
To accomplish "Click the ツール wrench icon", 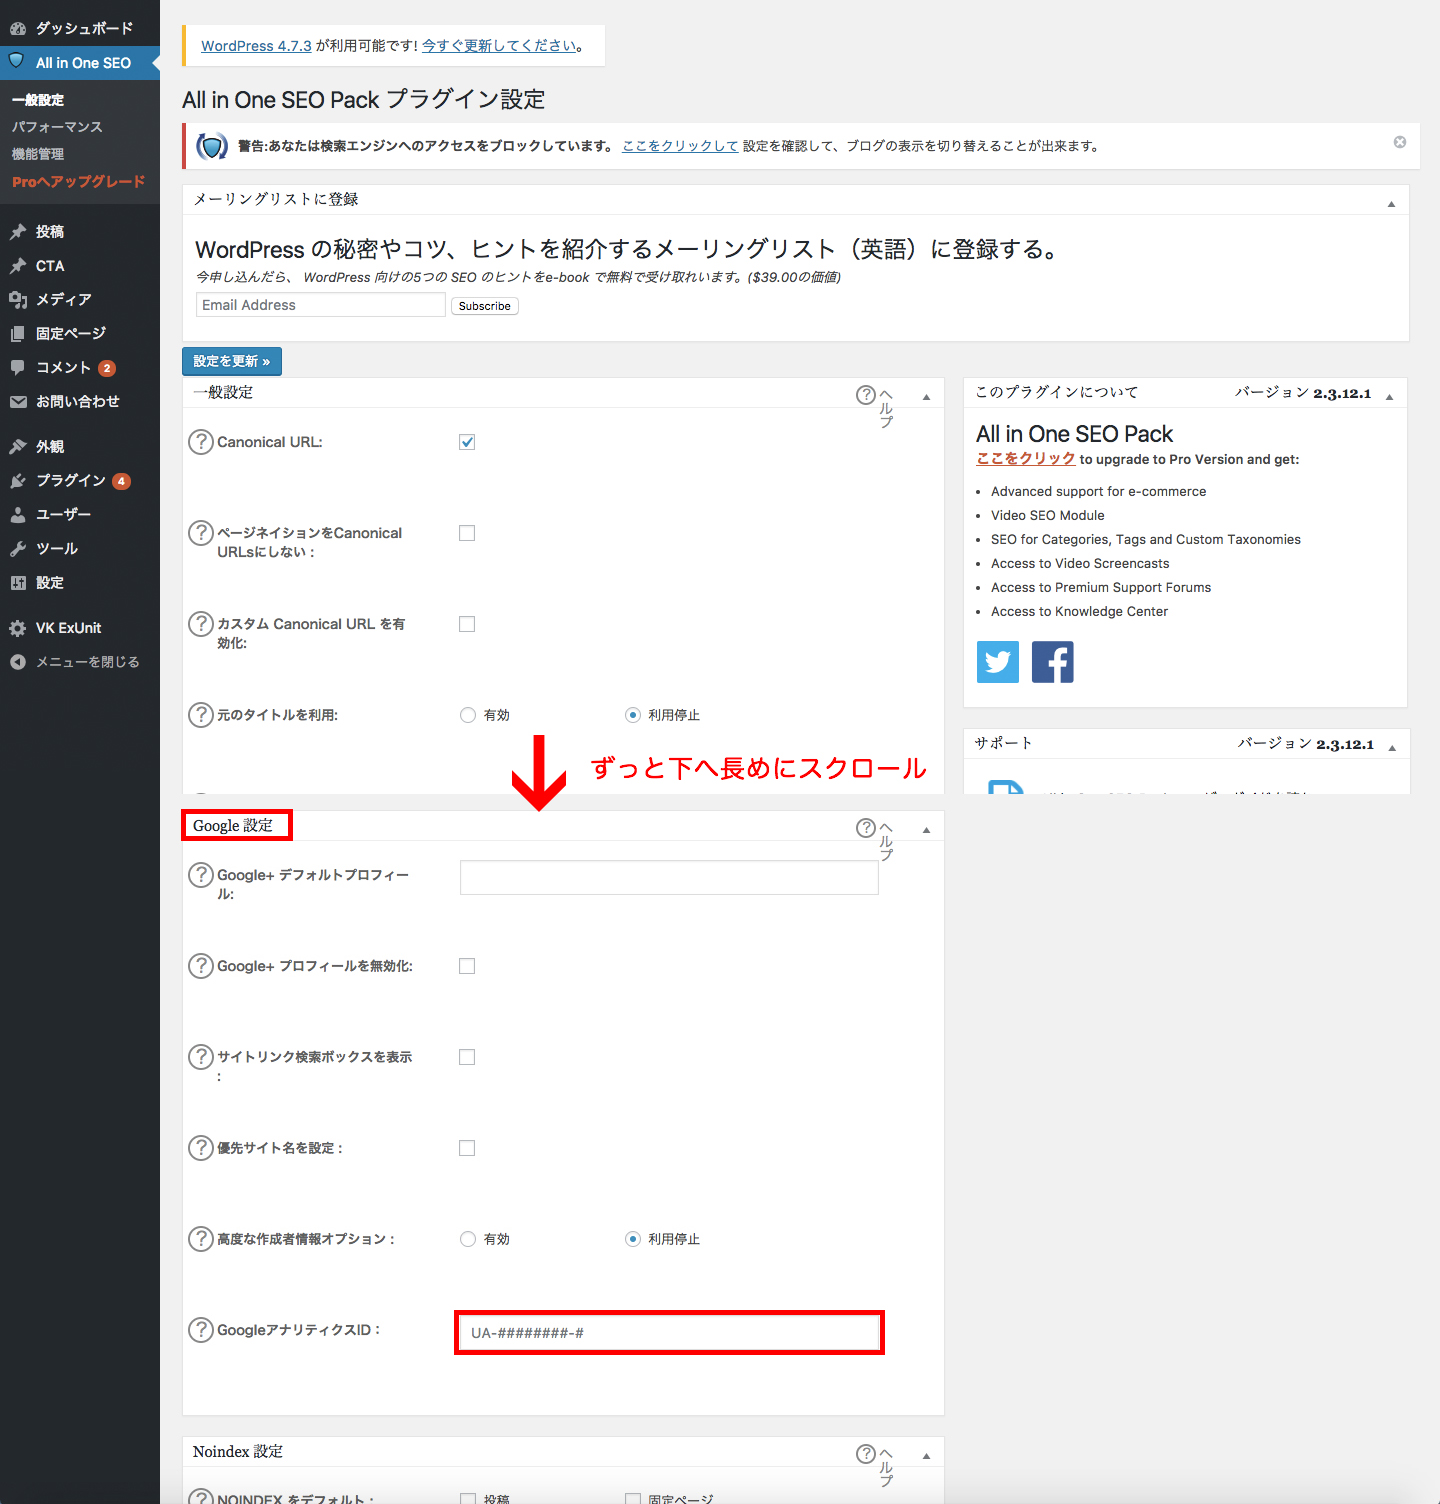I will click(x=18, y=549).
